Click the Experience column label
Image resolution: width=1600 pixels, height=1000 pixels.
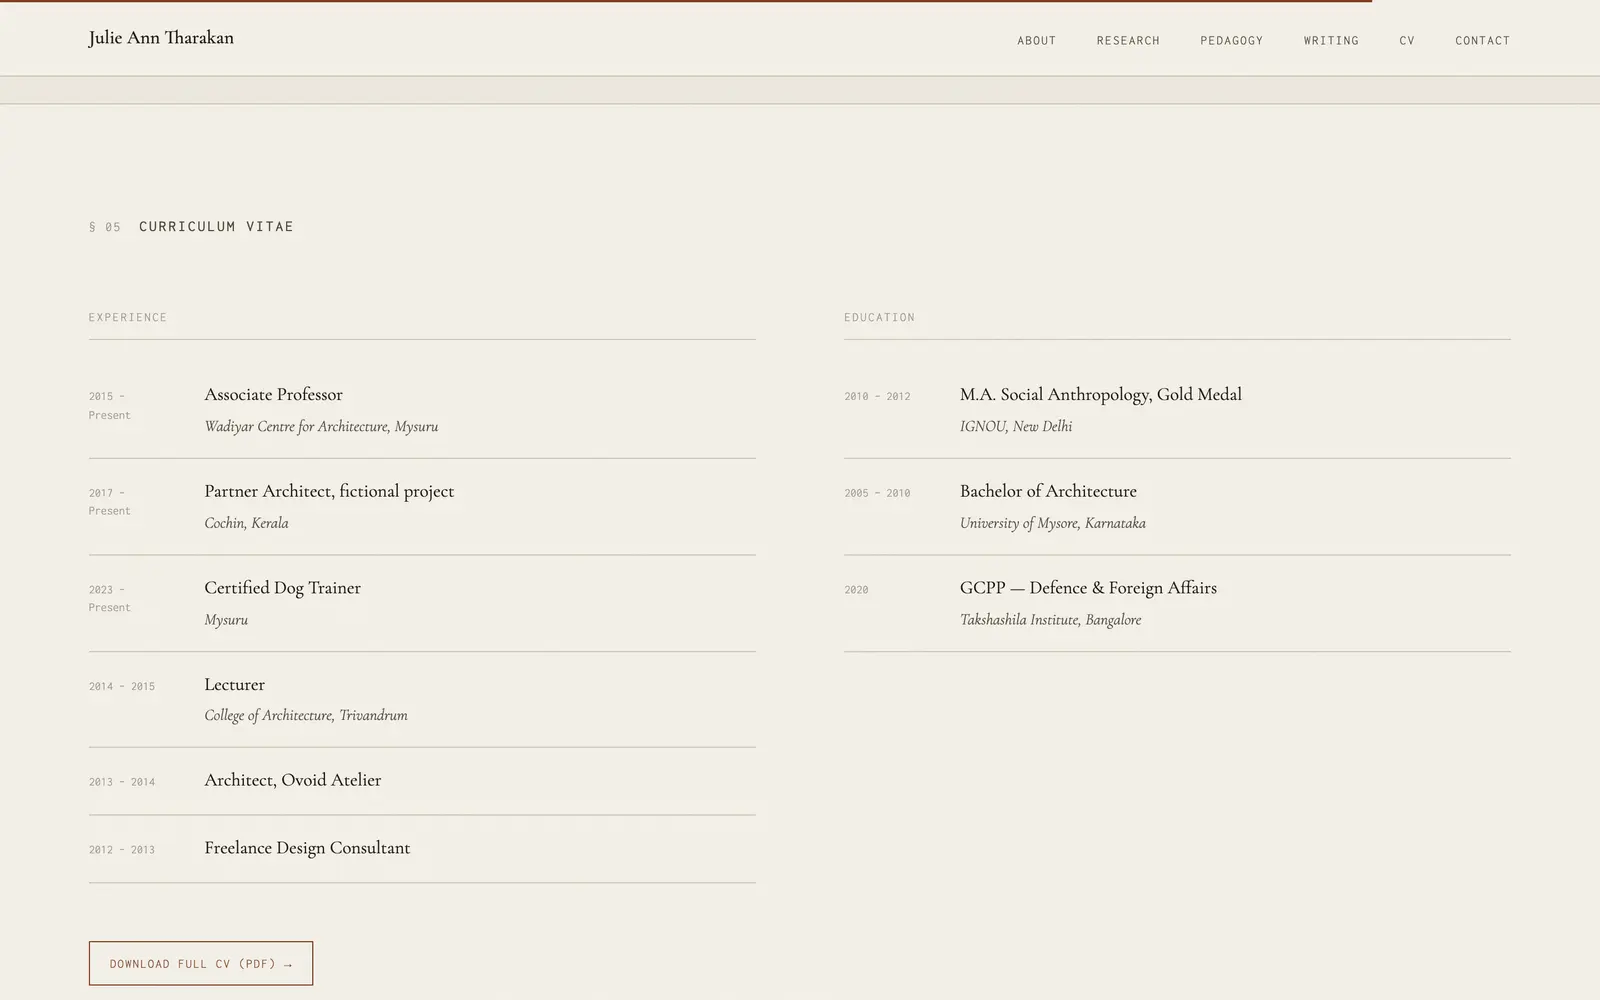[128, 318]
